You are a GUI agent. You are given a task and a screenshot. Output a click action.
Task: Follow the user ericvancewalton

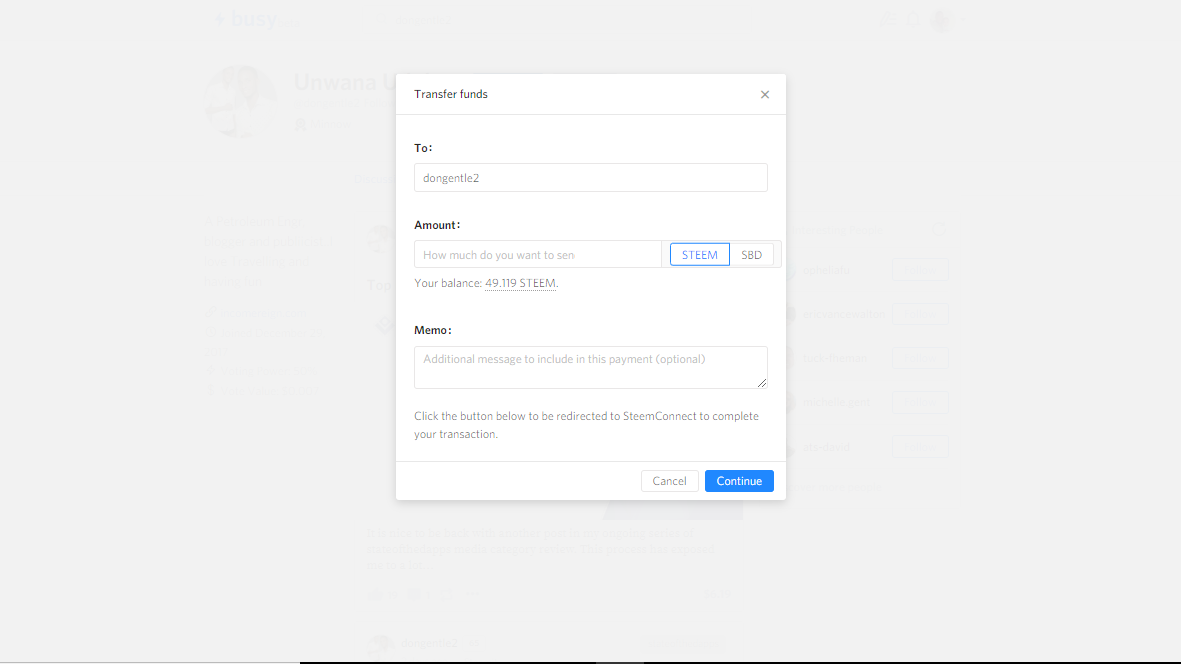[x=918, y=314]
